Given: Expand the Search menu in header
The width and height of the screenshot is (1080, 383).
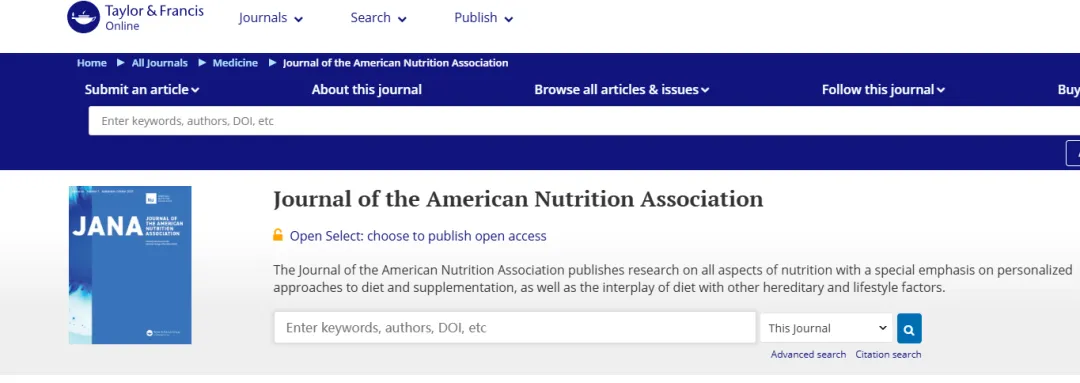Looking at the screenshot, I should click(x=378, y=19).
